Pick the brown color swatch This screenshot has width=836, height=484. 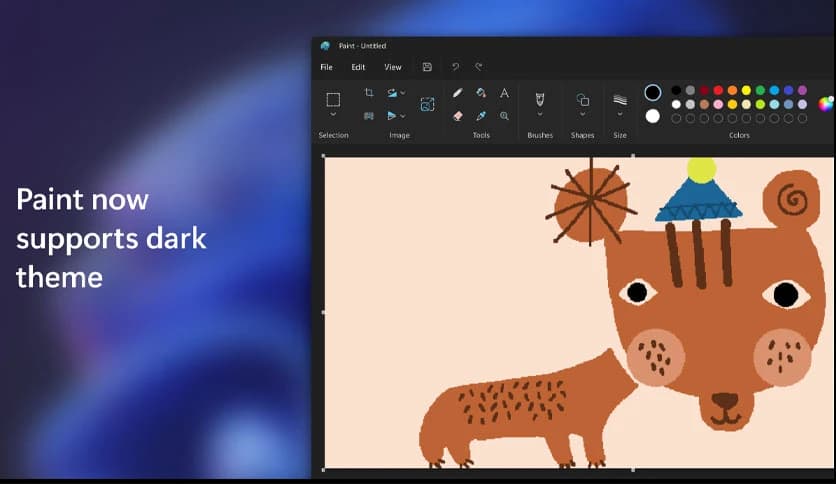pos(704,104)
